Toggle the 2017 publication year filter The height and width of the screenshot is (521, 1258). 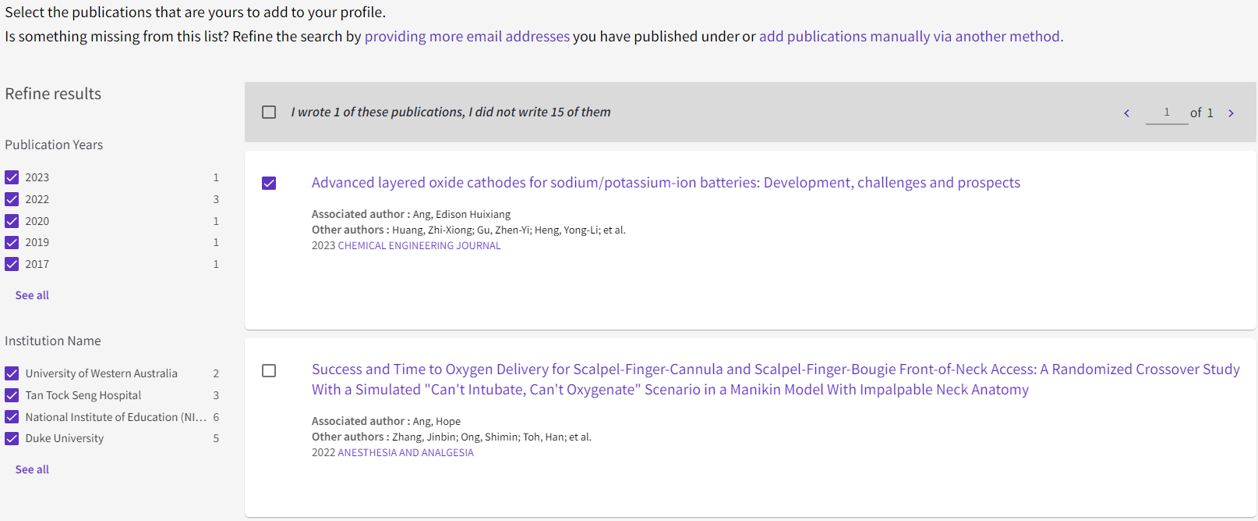point(12,264)
